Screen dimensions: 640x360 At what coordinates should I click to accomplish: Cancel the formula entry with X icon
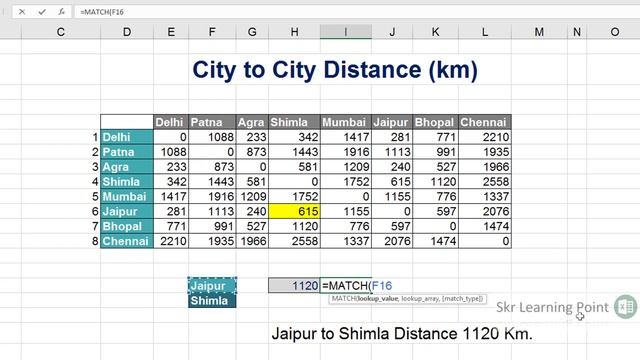coord(22,12)
